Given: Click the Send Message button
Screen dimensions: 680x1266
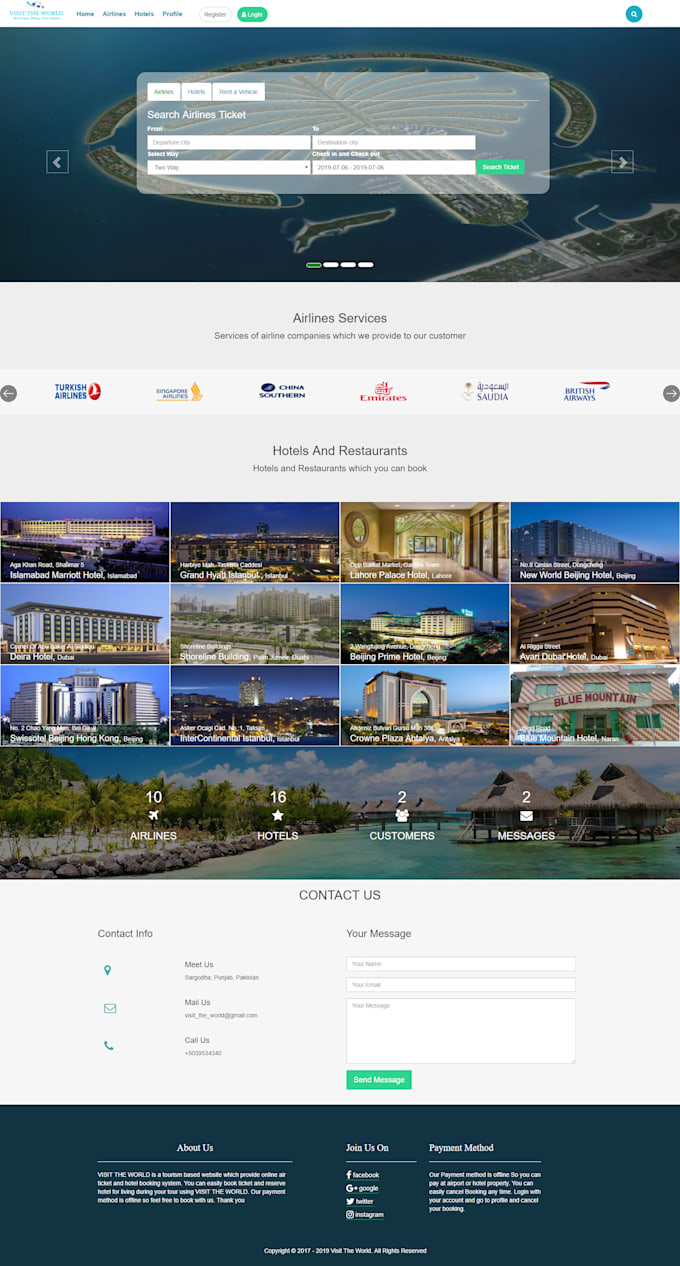Looking at the screenshot, I should pyautogui.click(x=379, y=1080).
